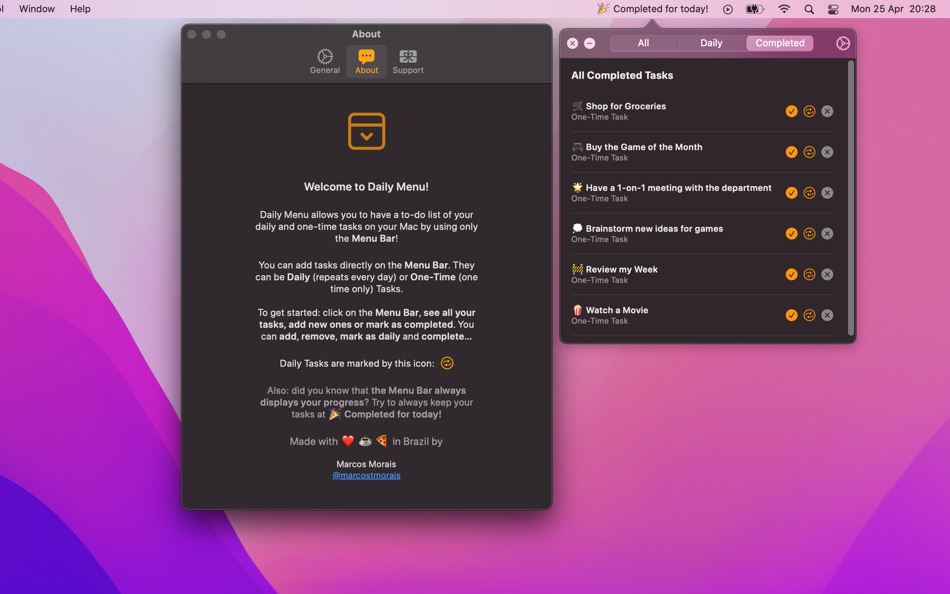Viewport: 950px width, 594px height.
Task: Click the minus button in task popover
Action: click(590, 43)
